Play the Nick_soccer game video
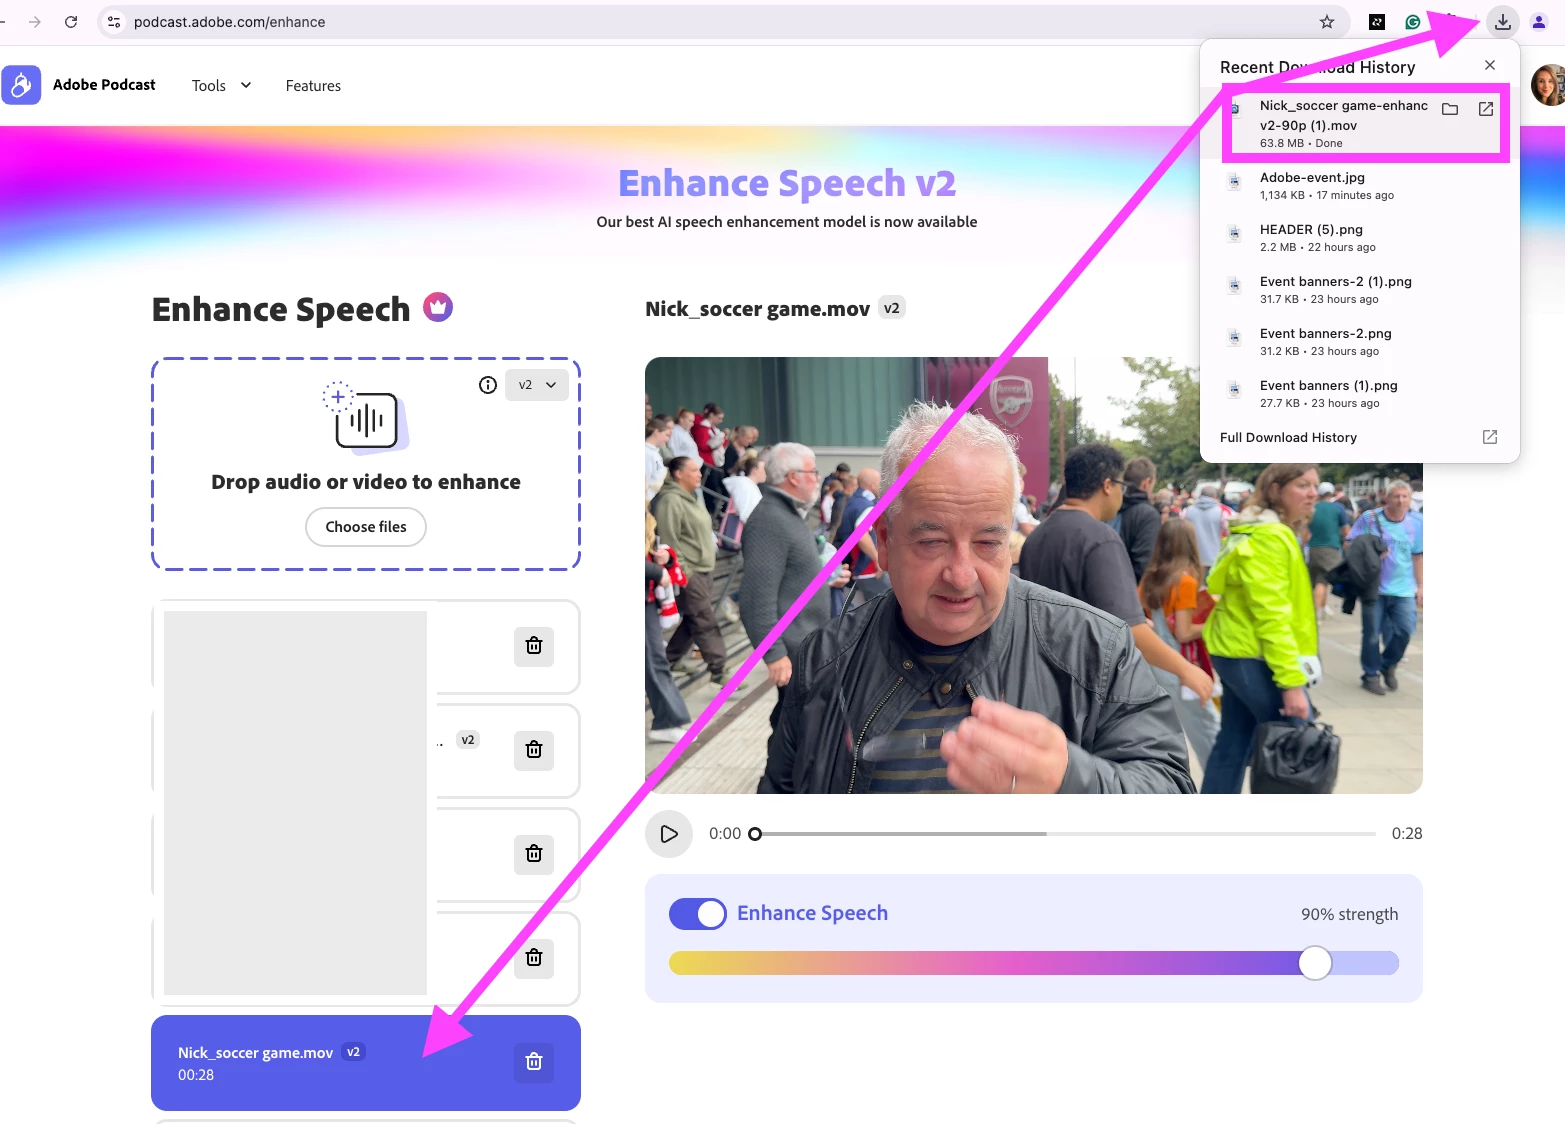Image resolution: width=1565 pixels, height=1124 pixels. click(x=669, y=834)
